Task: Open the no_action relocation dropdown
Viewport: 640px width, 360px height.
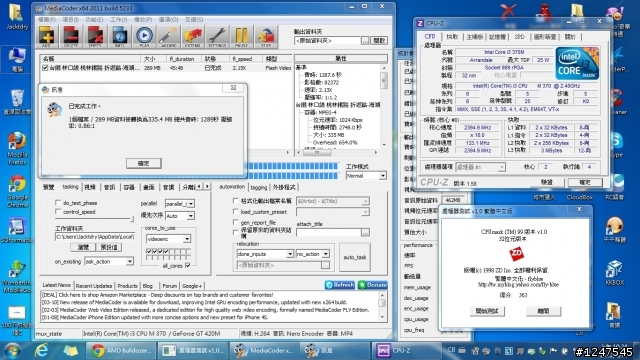Action: [x=313, y=254]
